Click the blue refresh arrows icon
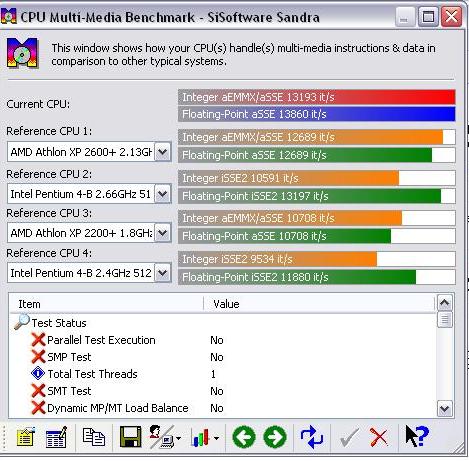 click(x=312, y=437)
